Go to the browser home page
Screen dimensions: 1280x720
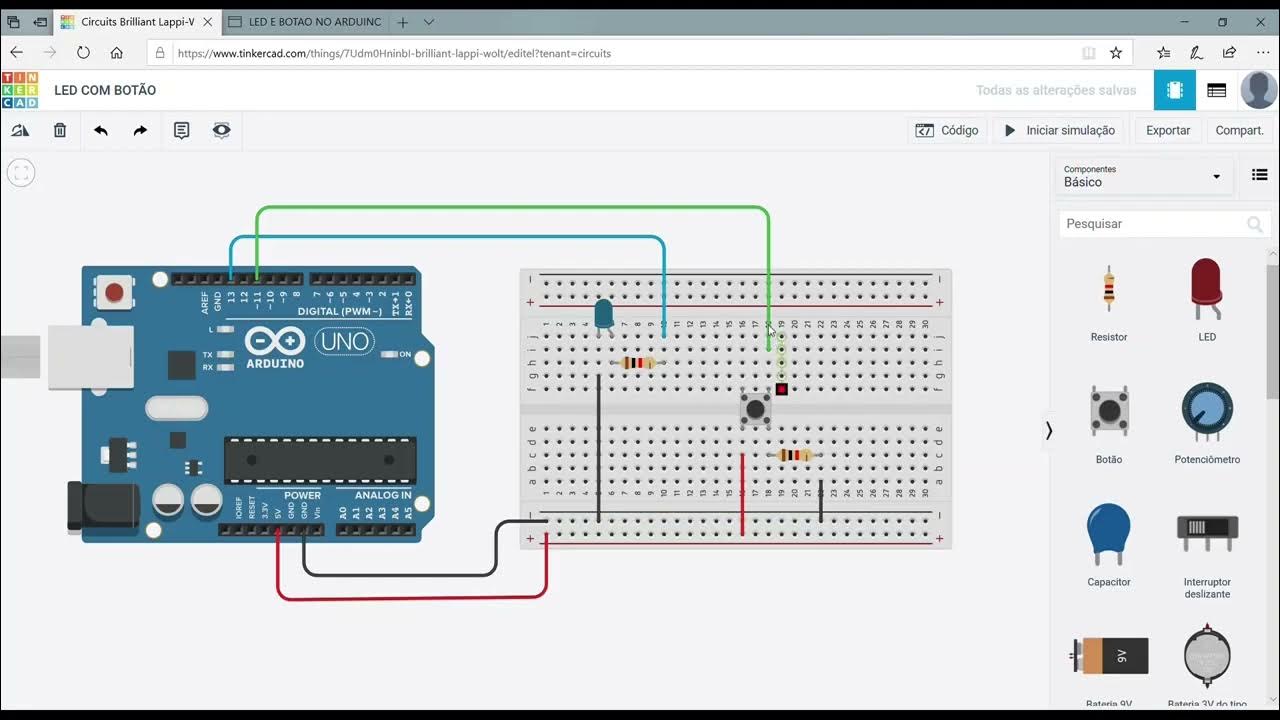pos(117,53)
